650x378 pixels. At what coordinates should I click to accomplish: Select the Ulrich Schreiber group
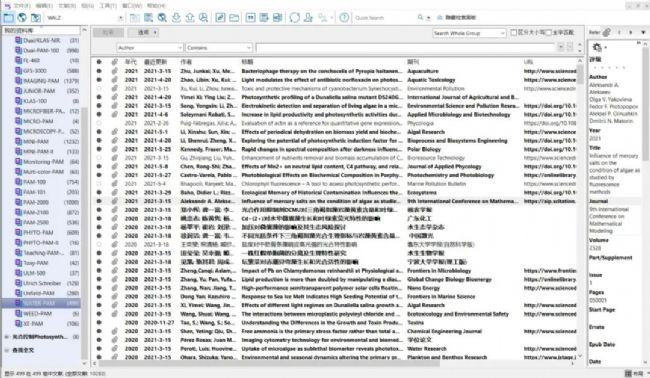pyautogui.click(x=42, y=283)
